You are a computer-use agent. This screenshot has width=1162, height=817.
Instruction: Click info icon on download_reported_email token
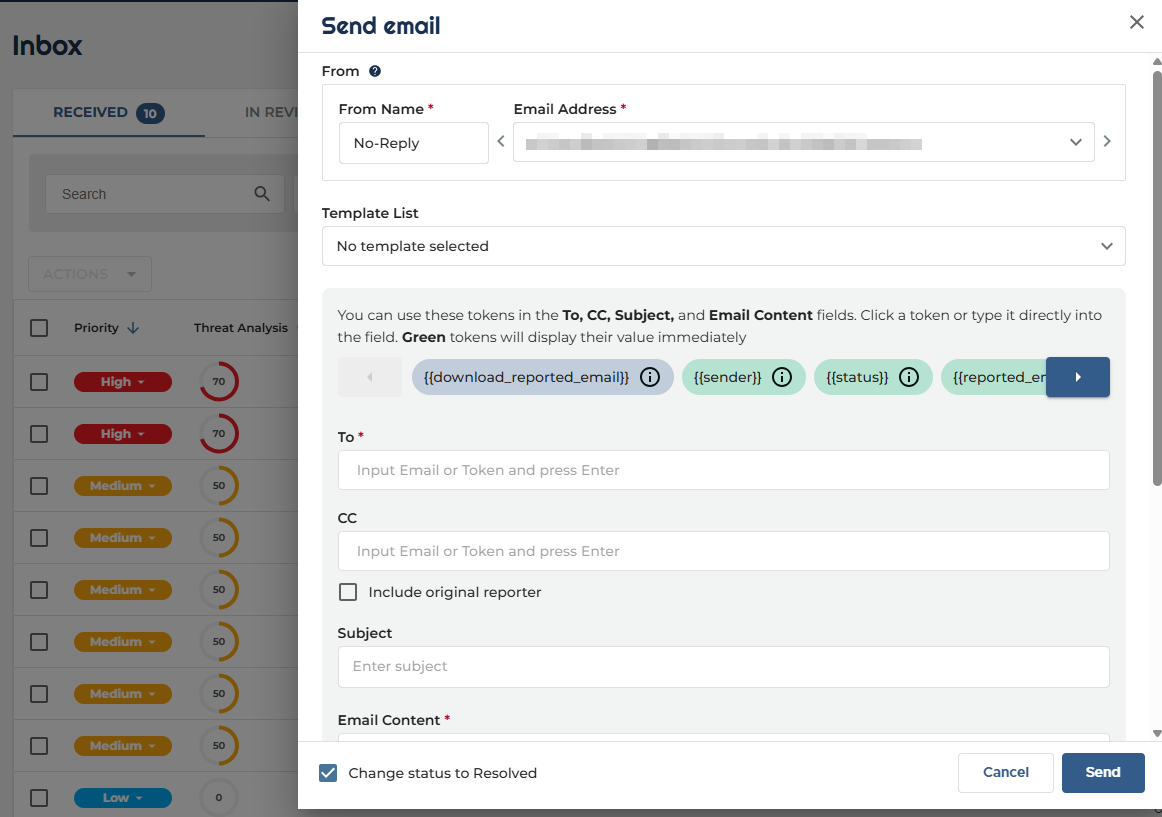(x=650, y=377)
